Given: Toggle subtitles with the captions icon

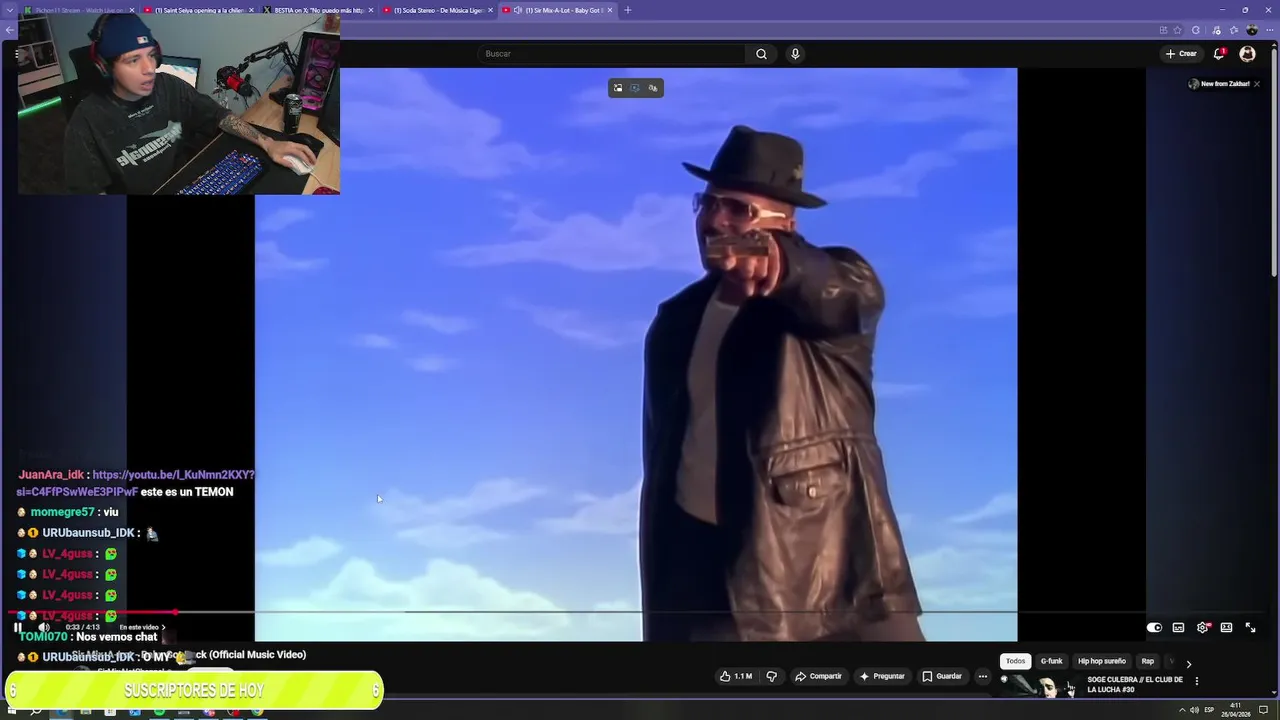Looking at the screenshot, I should pyautogui.click(x=1178, y=628).
